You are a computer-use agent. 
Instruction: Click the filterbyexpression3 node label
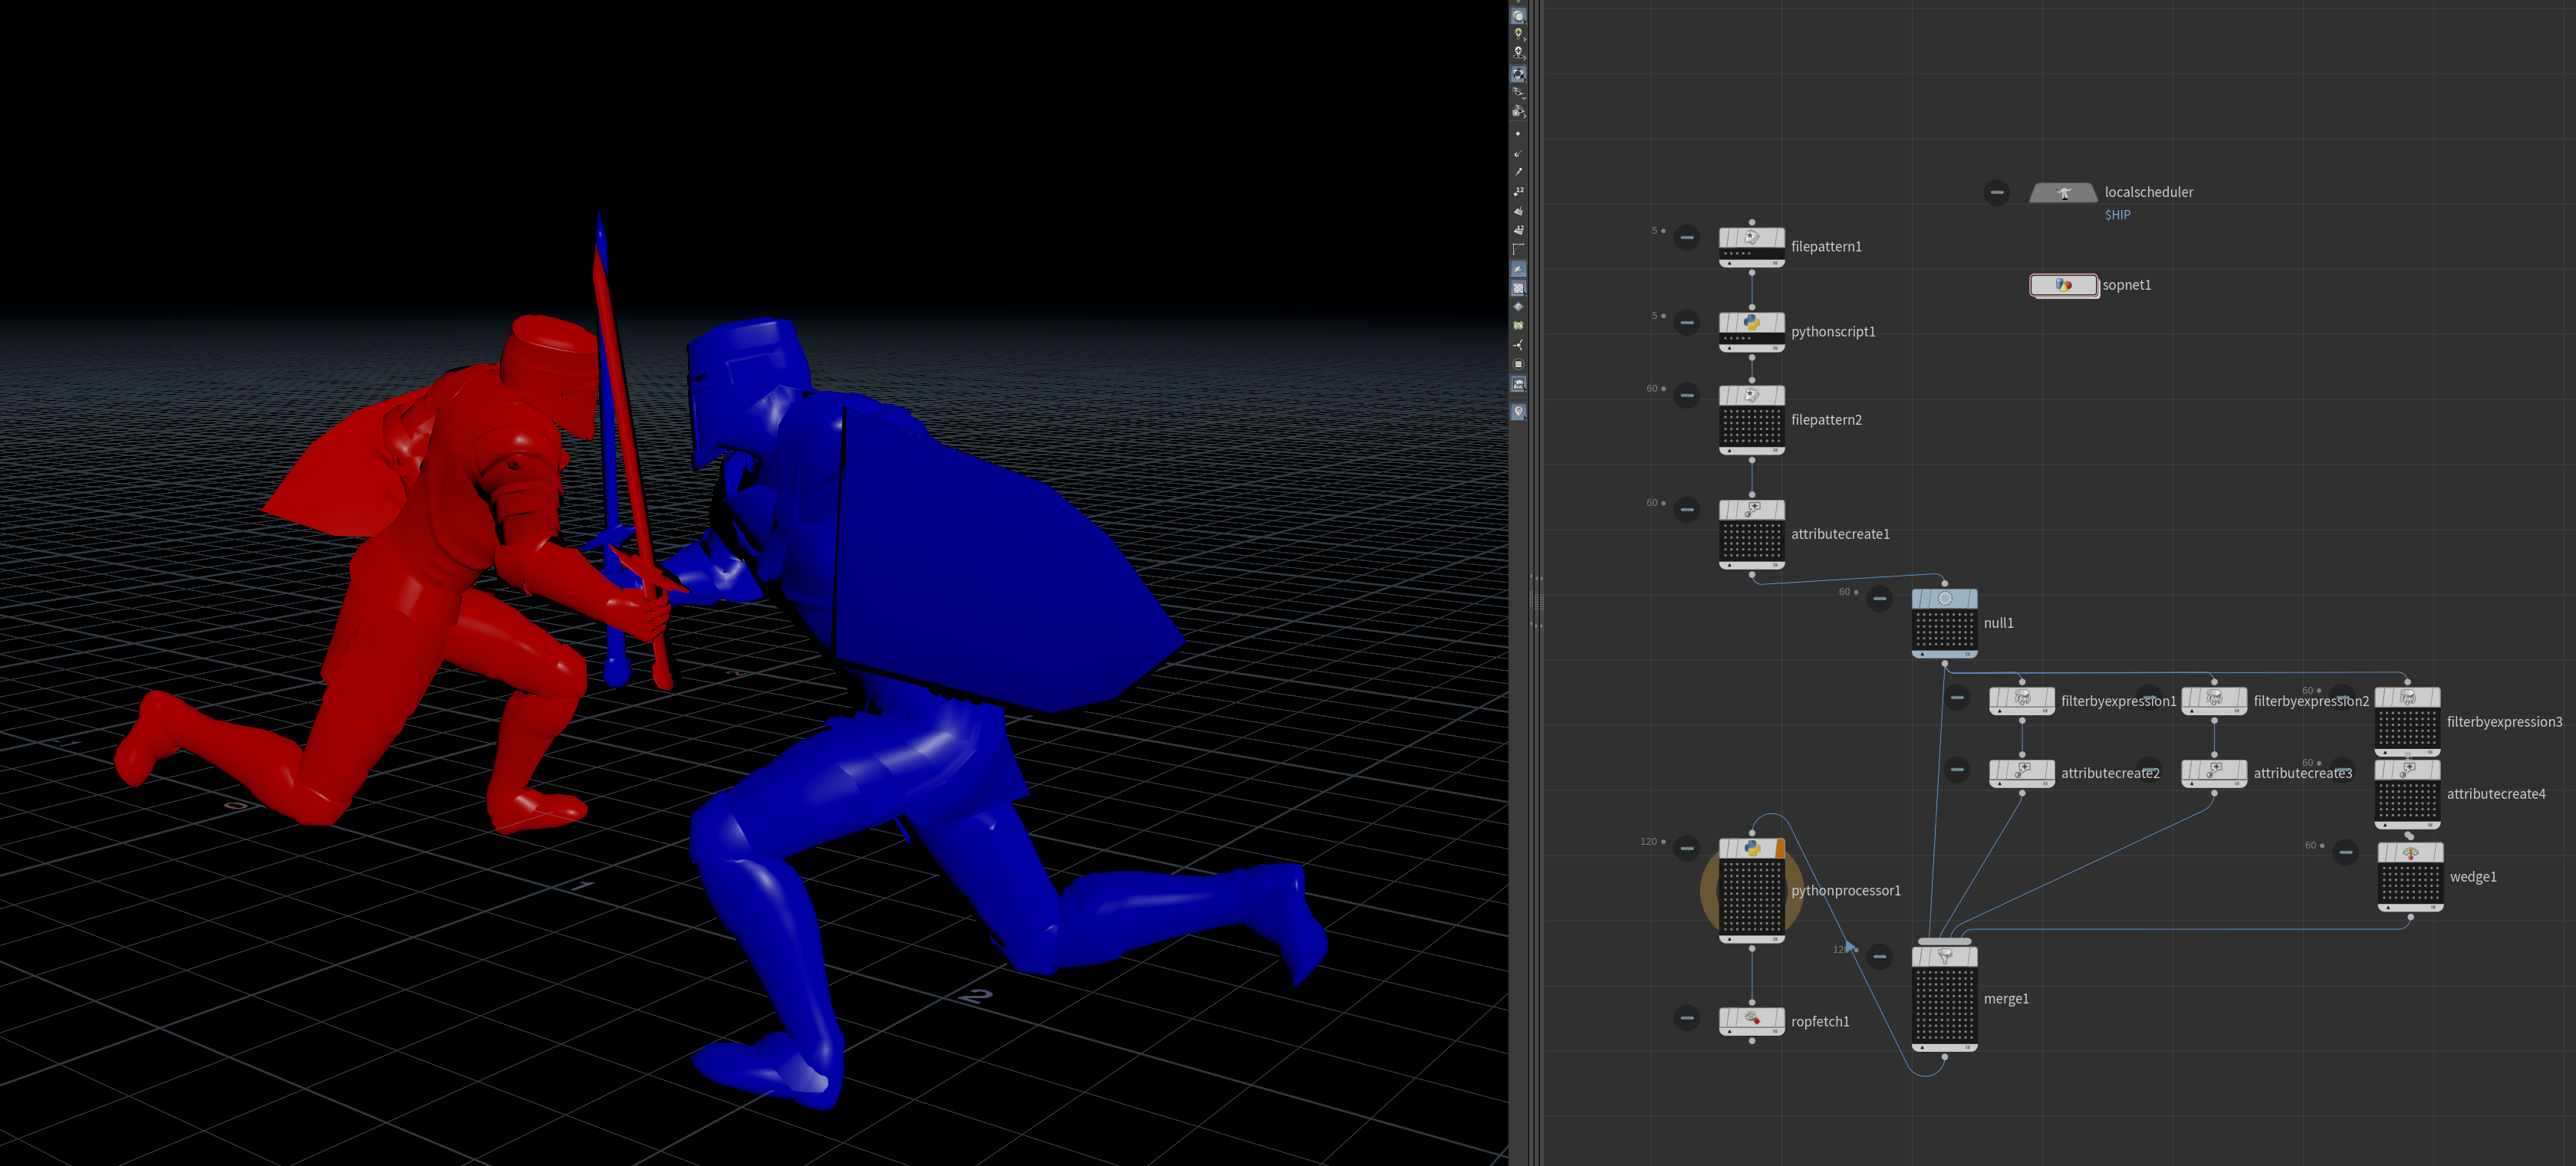point(2504,722)
